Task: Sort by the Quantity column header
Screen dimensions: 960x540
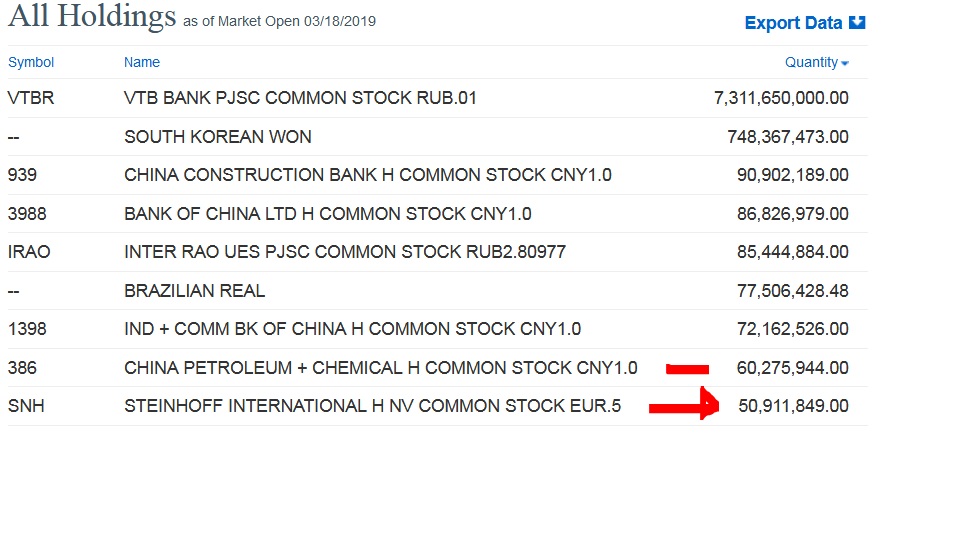Action: coord(811,62)
